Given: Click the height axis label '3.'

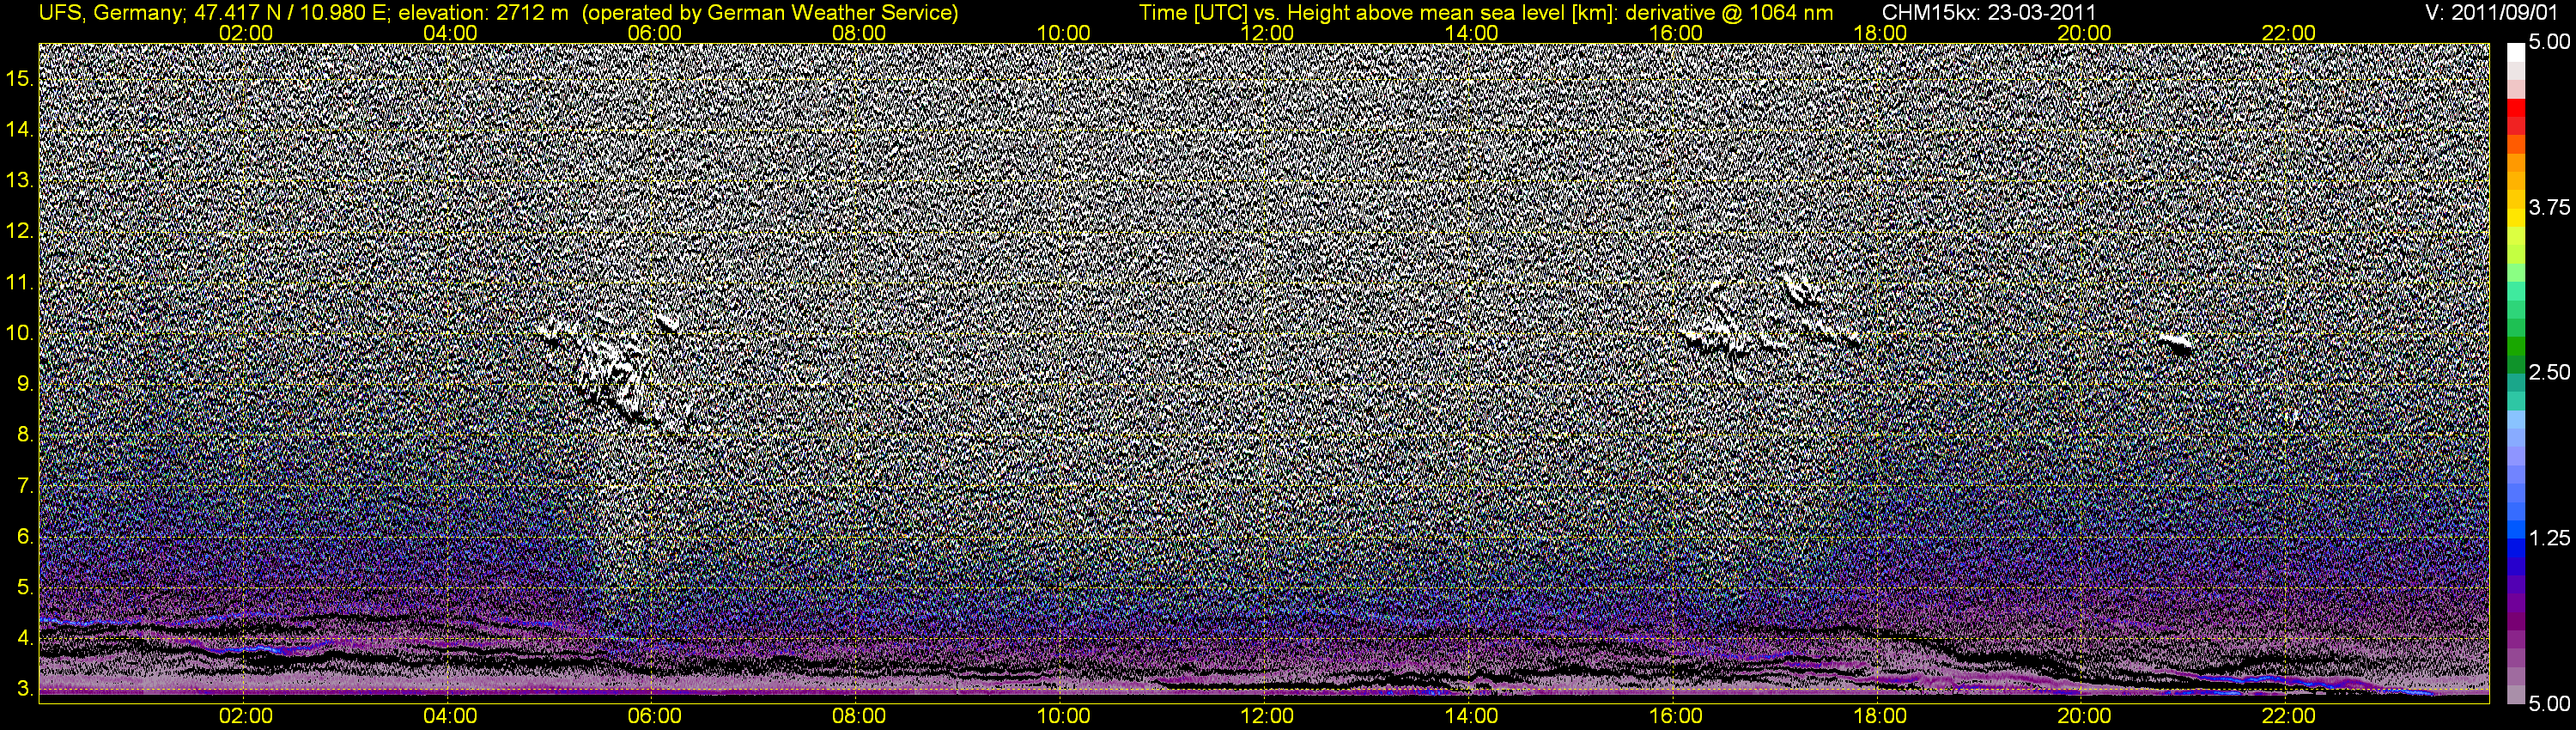Looking at the screenshot, I should click(x=26, y=689).
